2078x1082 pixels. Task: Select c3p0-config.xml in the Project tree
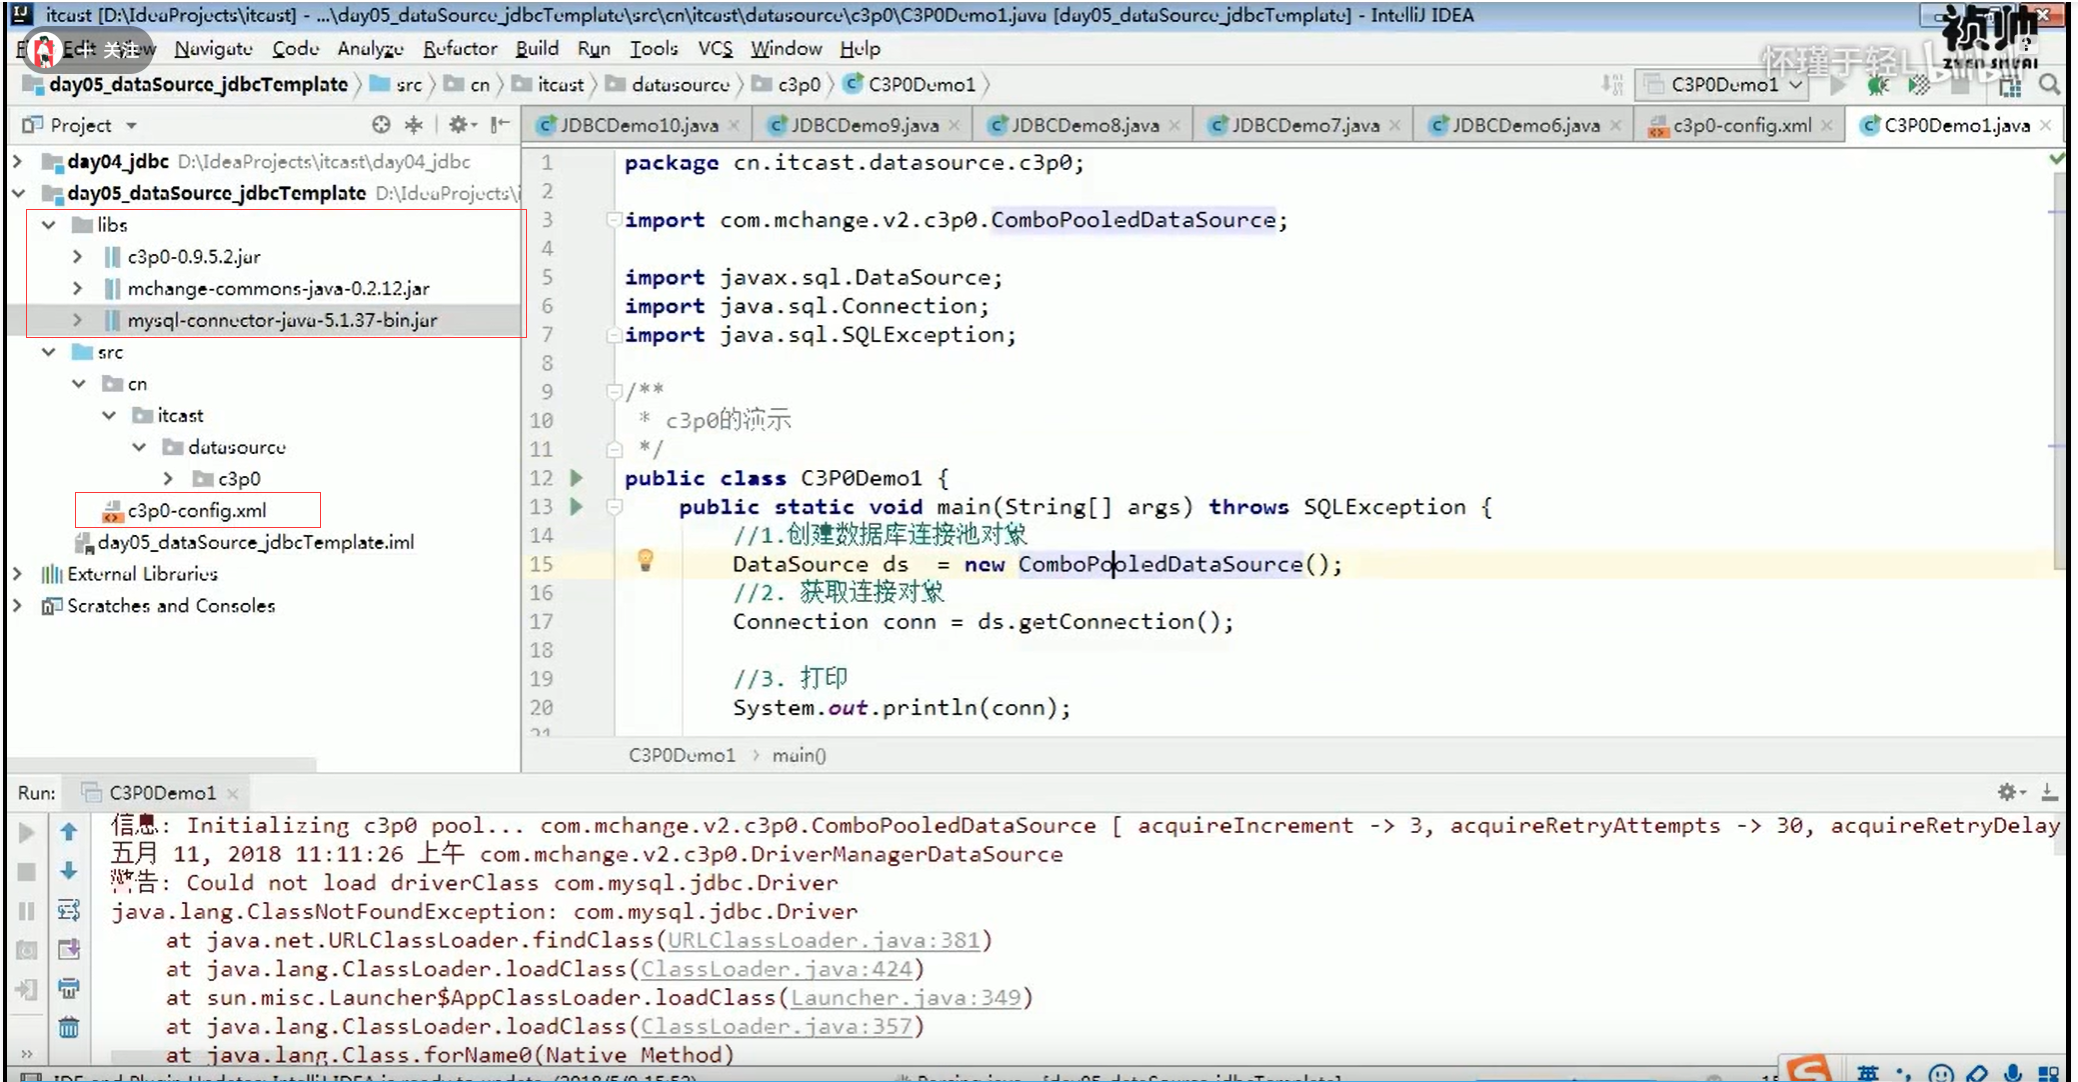196,510
